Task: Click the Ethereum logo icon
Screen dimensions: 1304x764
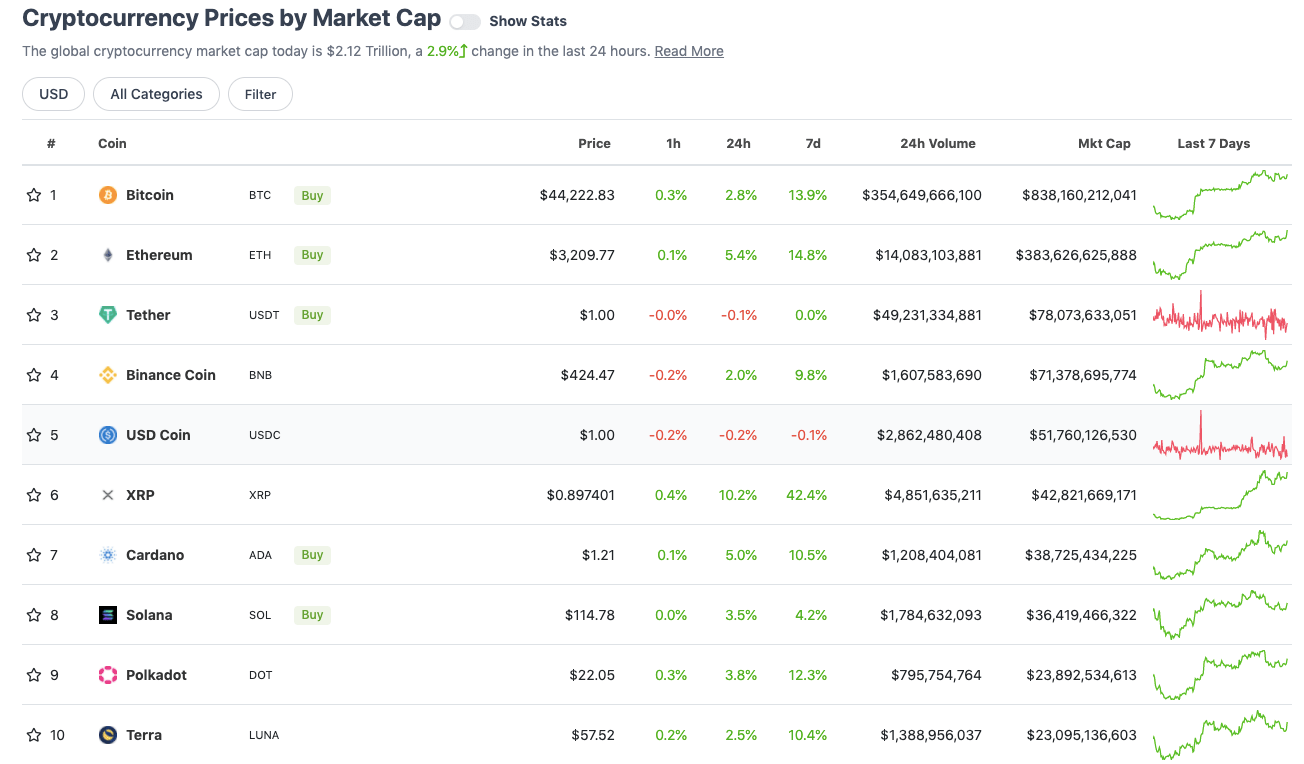Action: tap(108, 255)
